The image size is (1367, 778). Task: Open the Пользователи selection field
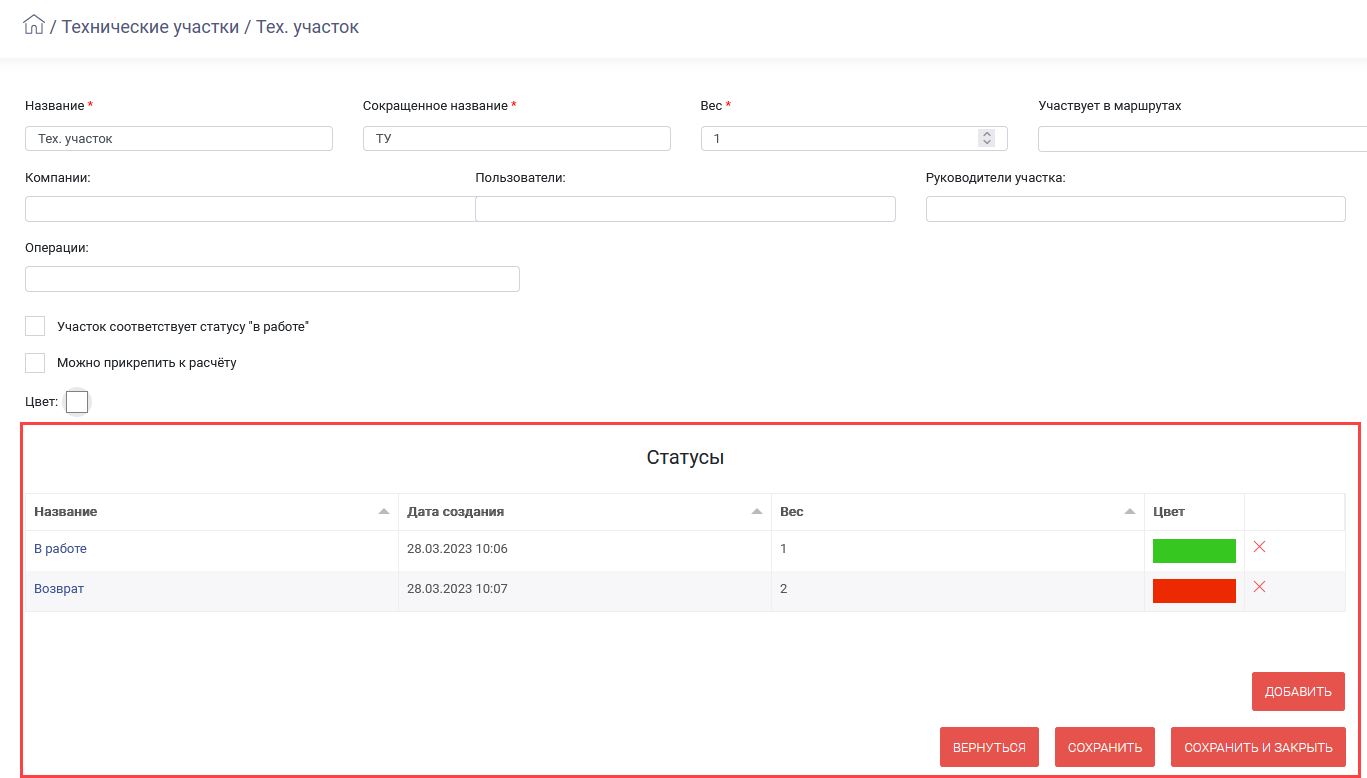(685, 209)
